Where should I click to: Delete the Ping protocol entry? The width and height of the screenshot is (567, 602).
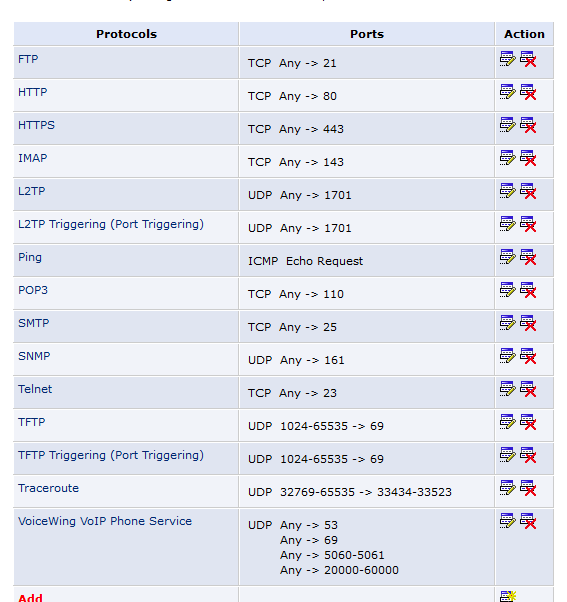528,257
